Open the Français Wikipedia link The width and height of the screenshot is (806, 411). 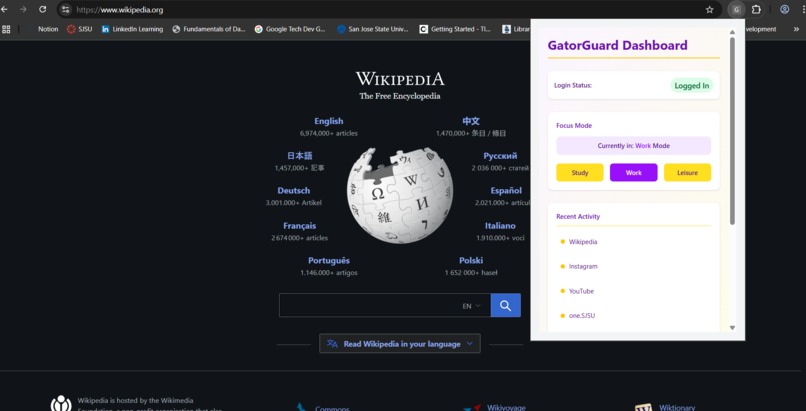(299, 226)
